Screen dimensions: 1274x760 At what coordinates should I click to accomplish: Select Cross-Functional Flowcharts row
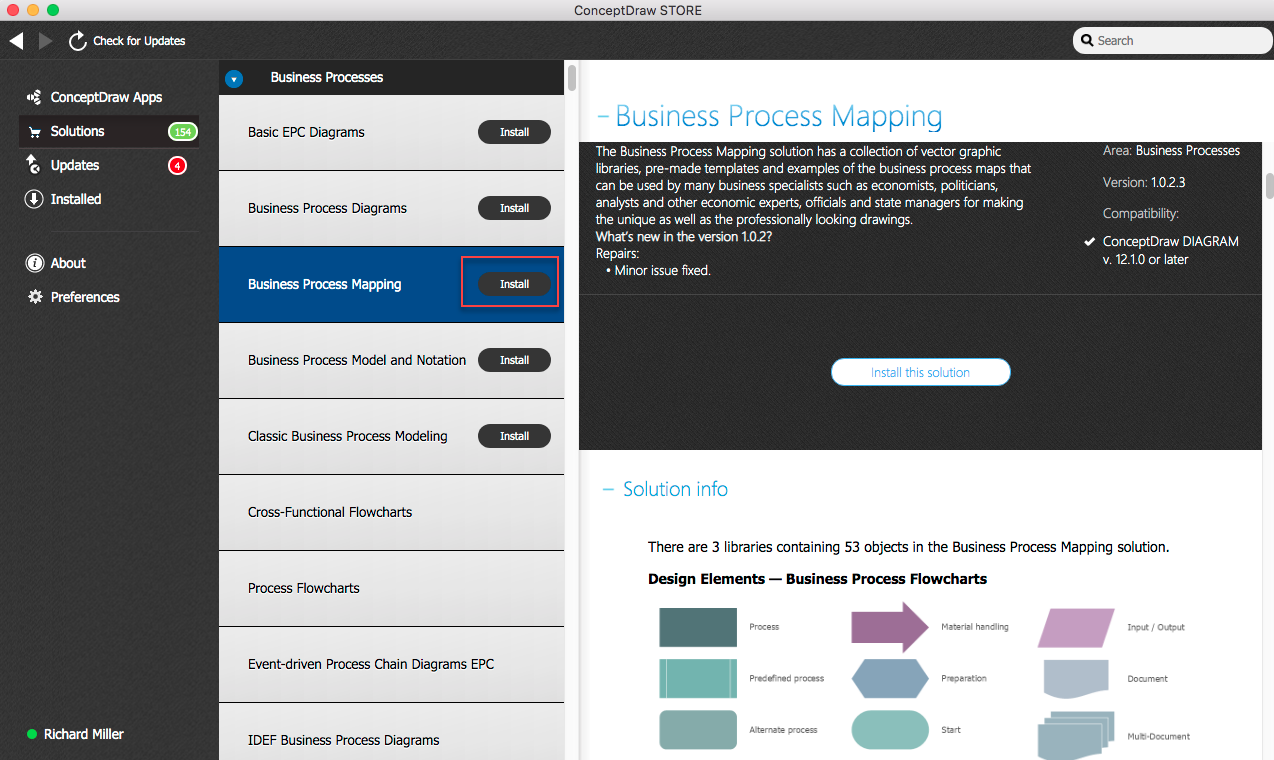coord(391,512)
